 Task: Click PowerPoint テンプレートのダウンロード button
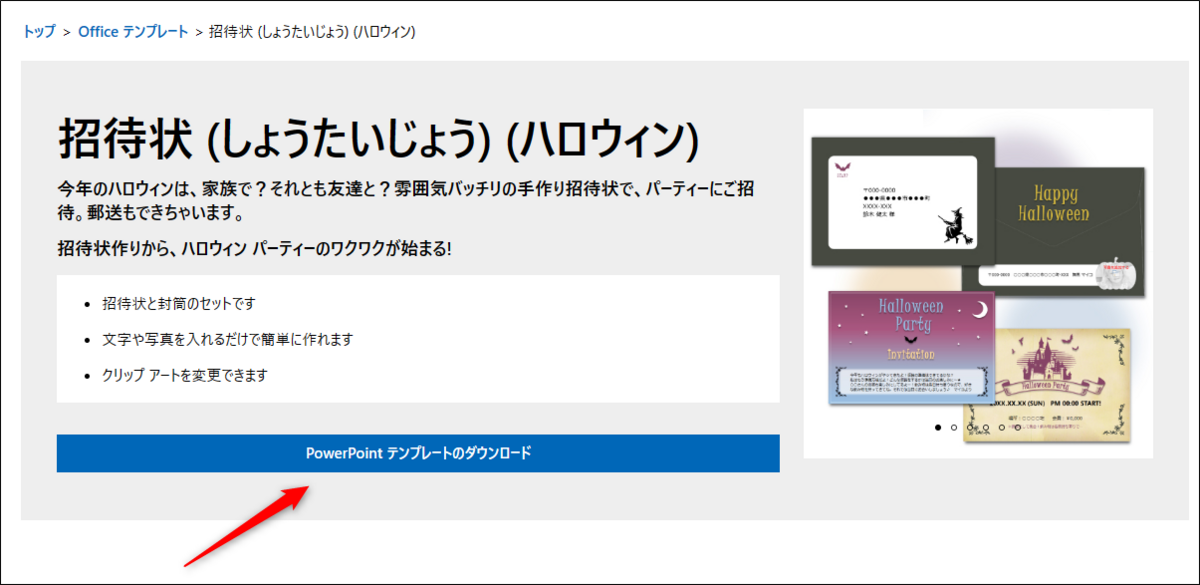pos(418,453)
